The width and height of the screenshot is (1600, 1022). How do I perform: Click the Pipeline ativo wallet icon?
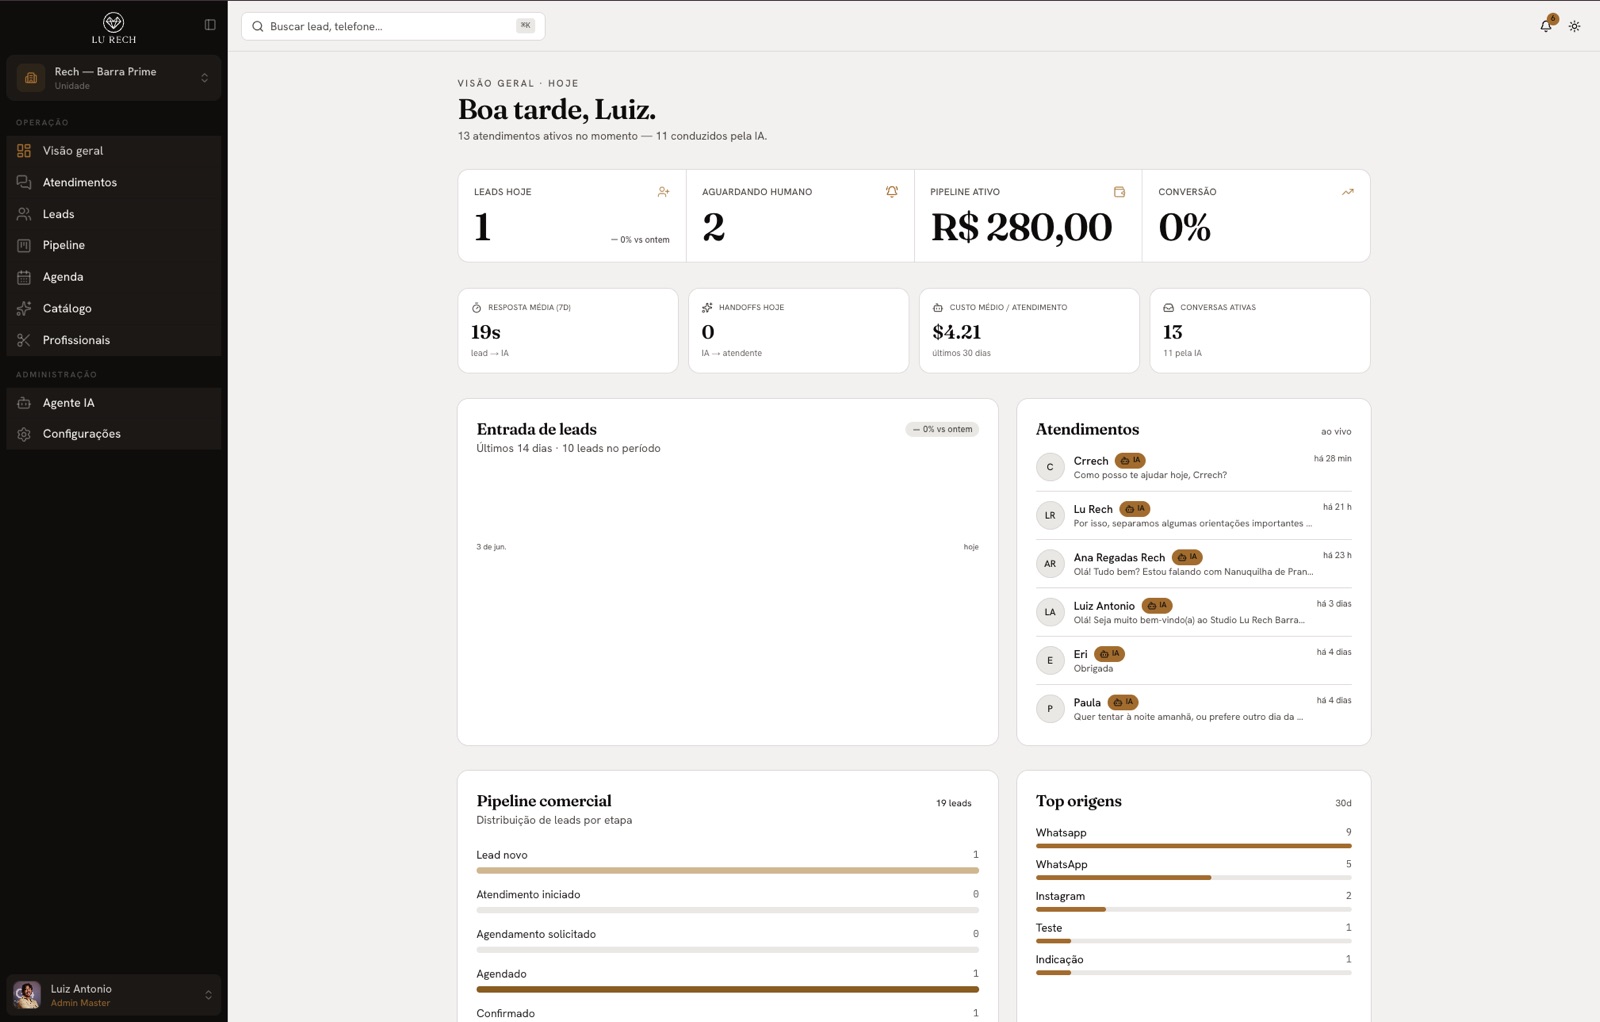click(x=1120, y=192)
